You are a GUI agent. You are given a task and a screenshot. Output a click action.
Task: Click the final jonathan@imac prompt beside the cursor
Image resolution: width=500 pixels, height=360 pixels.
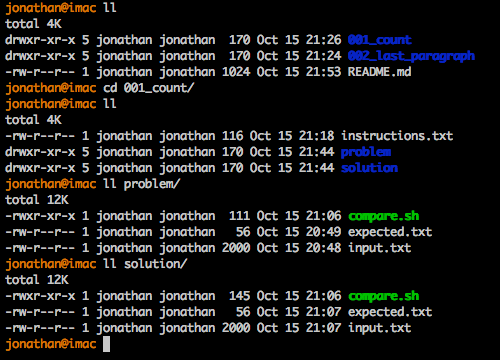pos(51,344)
